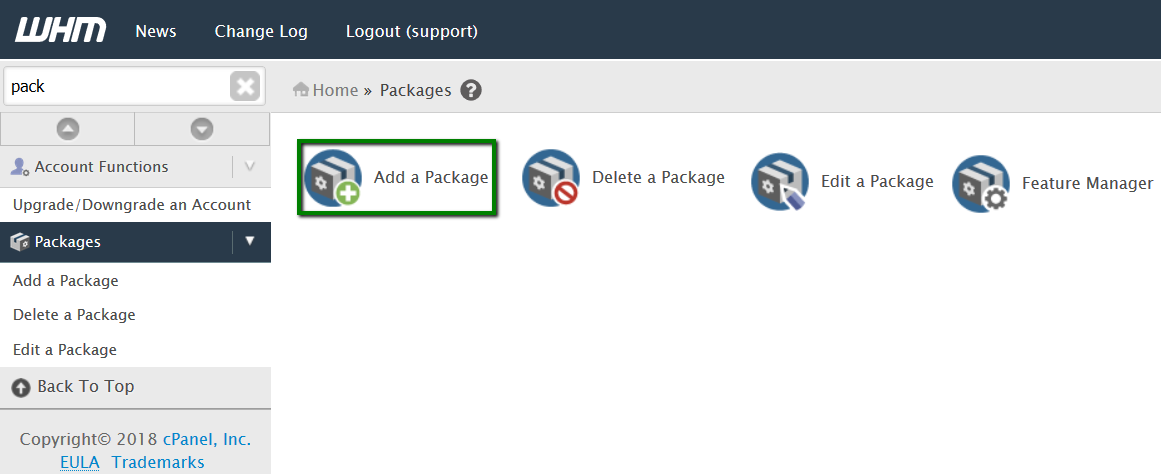Open the Delete a Package icon
The height and width of the screenshot is (474, 1161).
click(x=551, y=179)
